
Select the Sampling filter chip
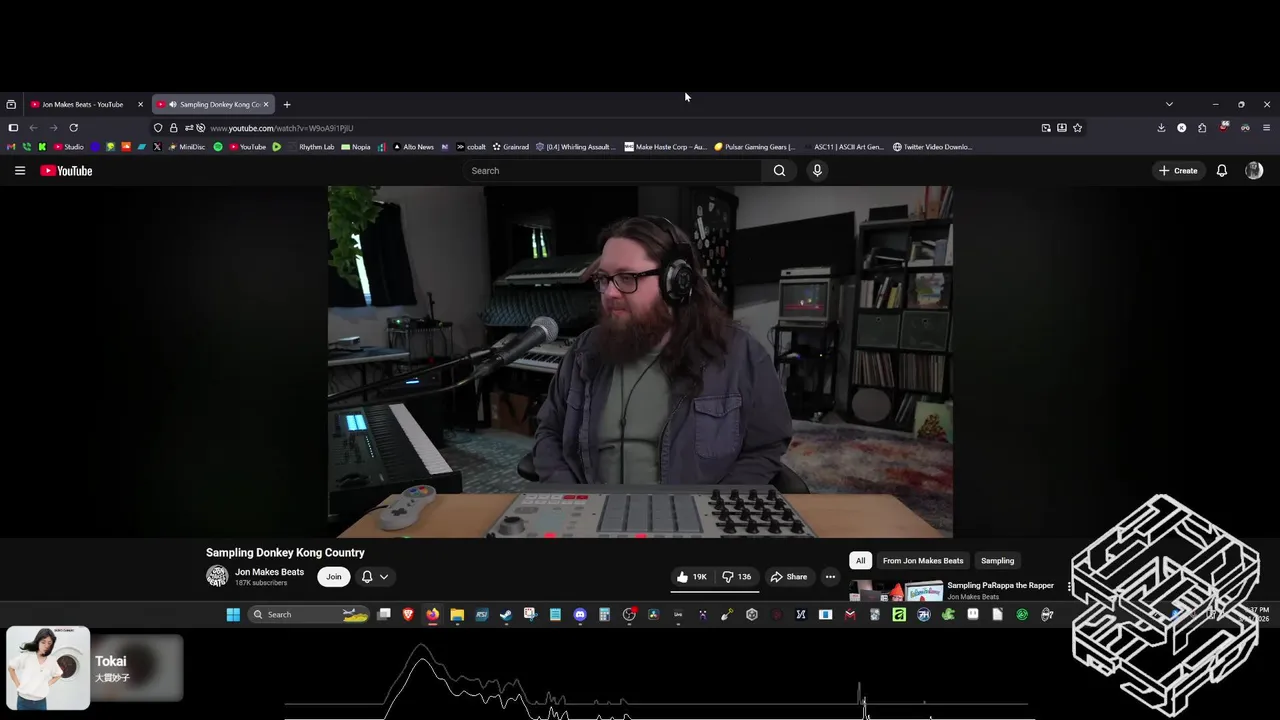click(x=997, y=561)
